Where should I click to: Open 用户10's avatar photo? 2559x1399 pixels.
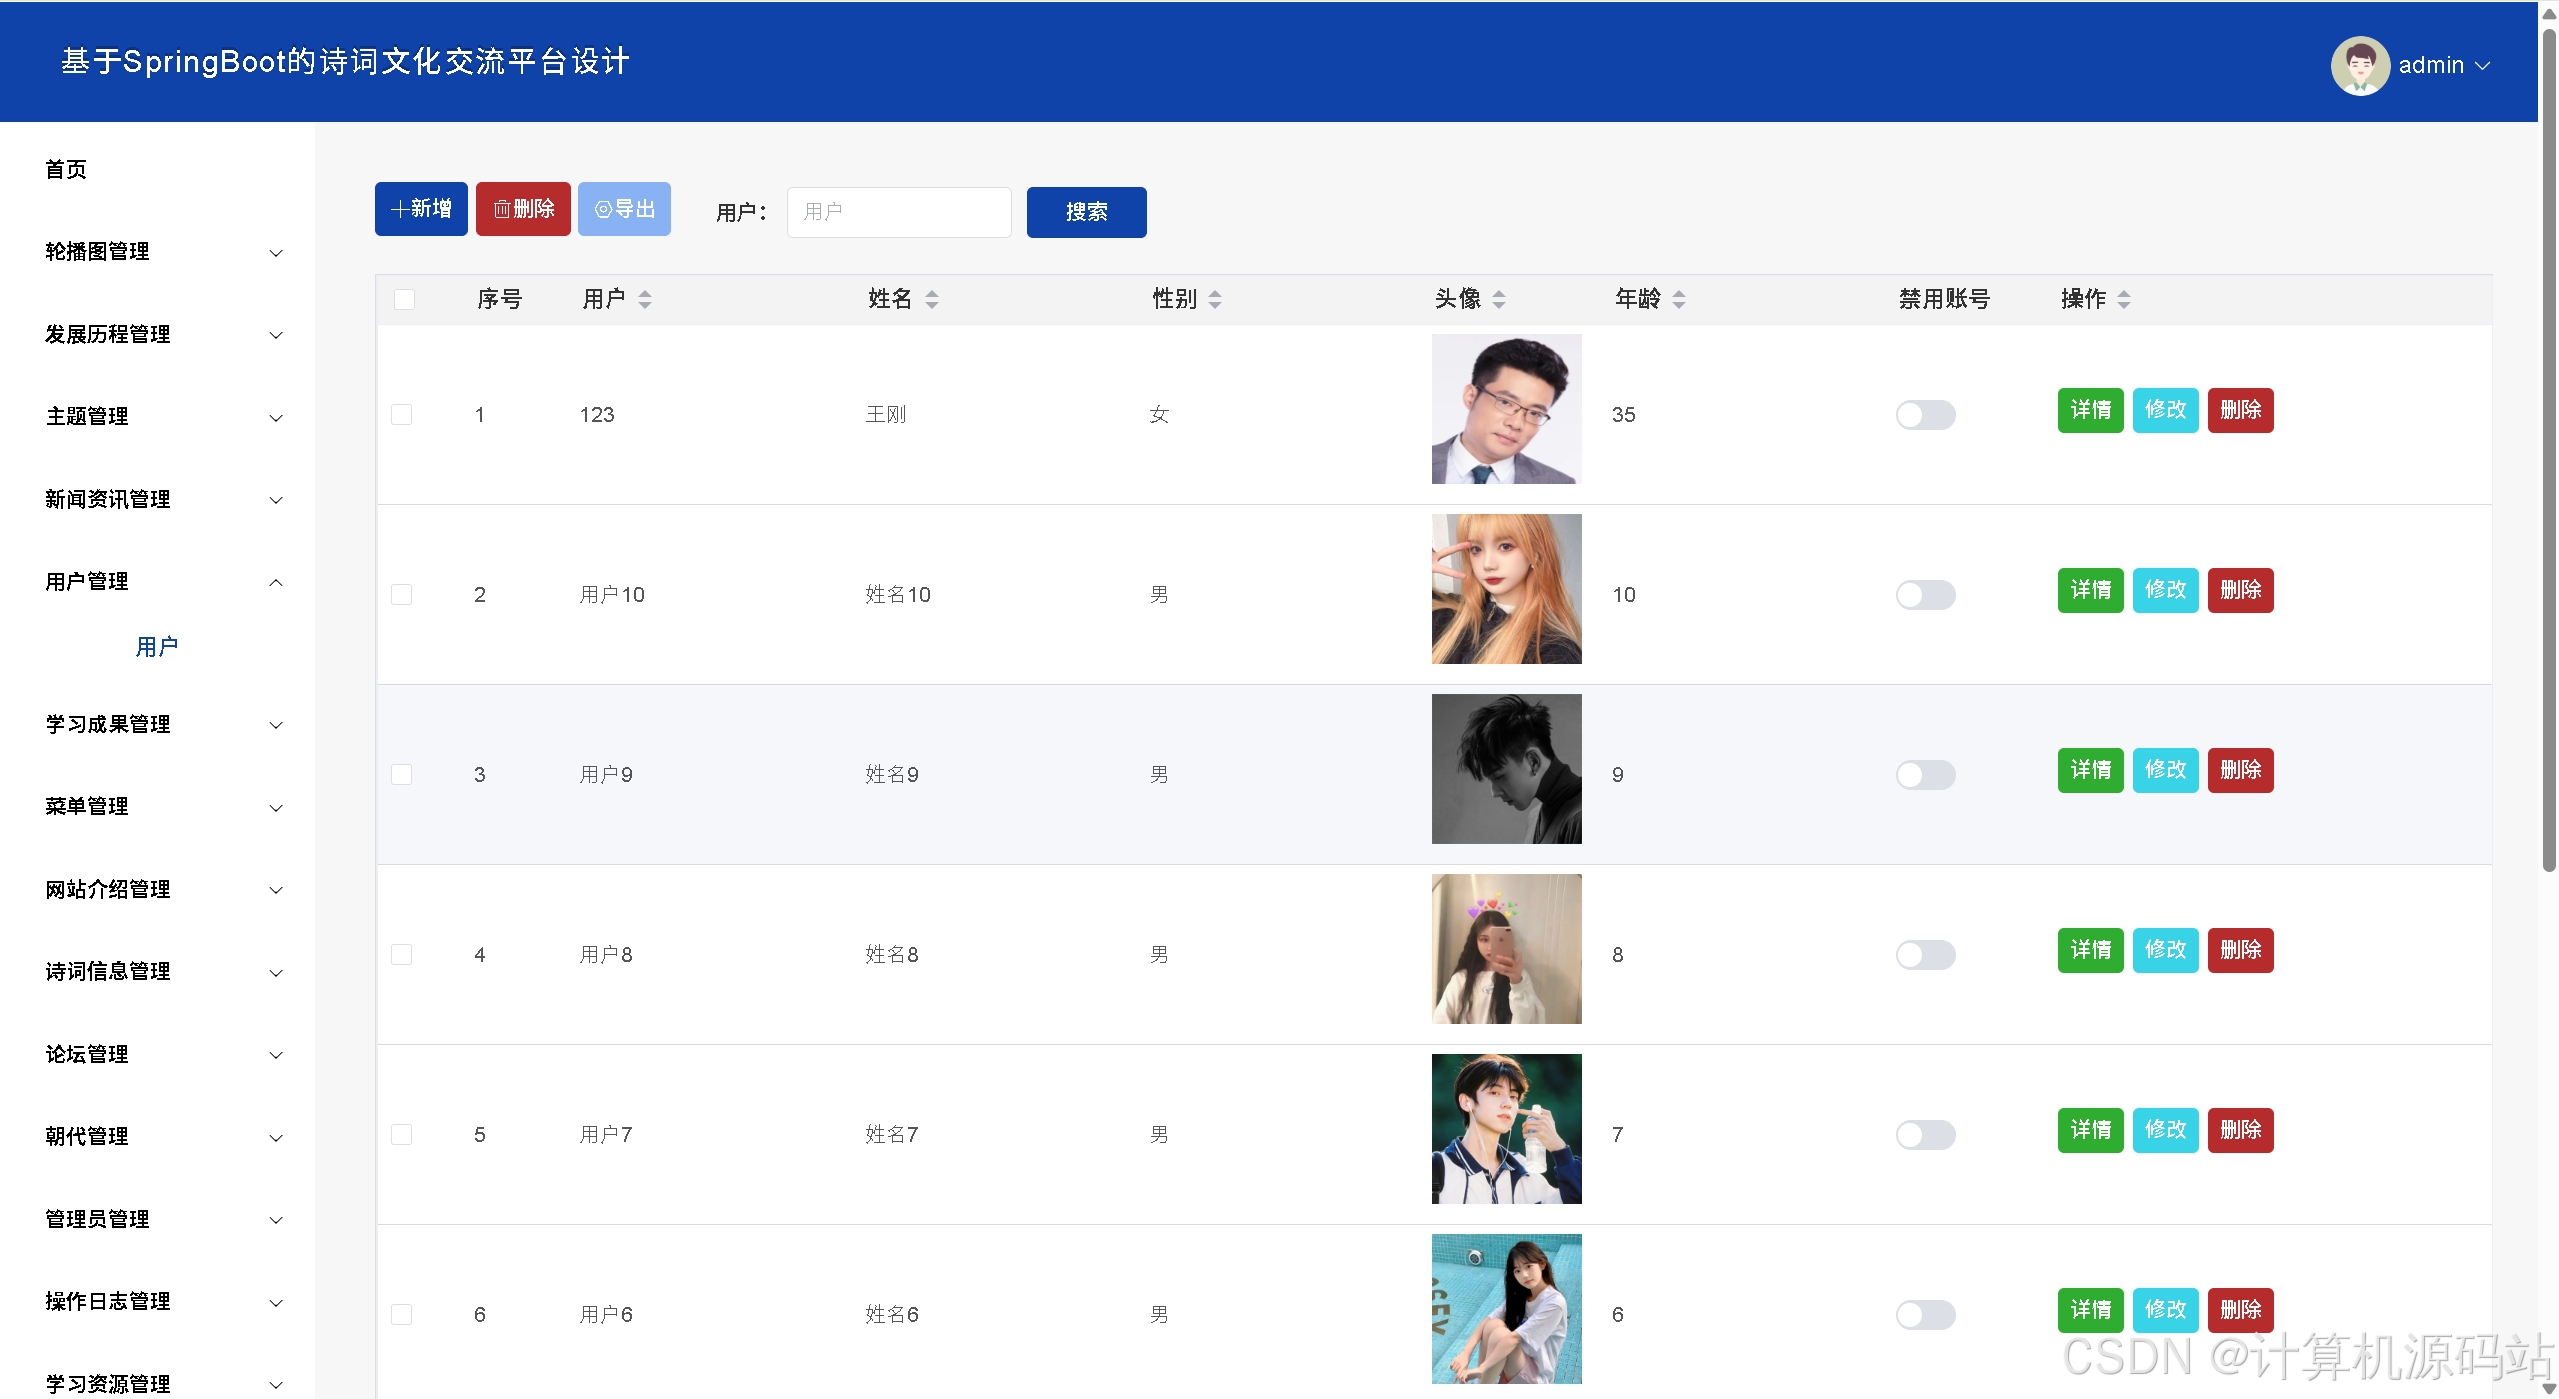[x=1506, y=589]
